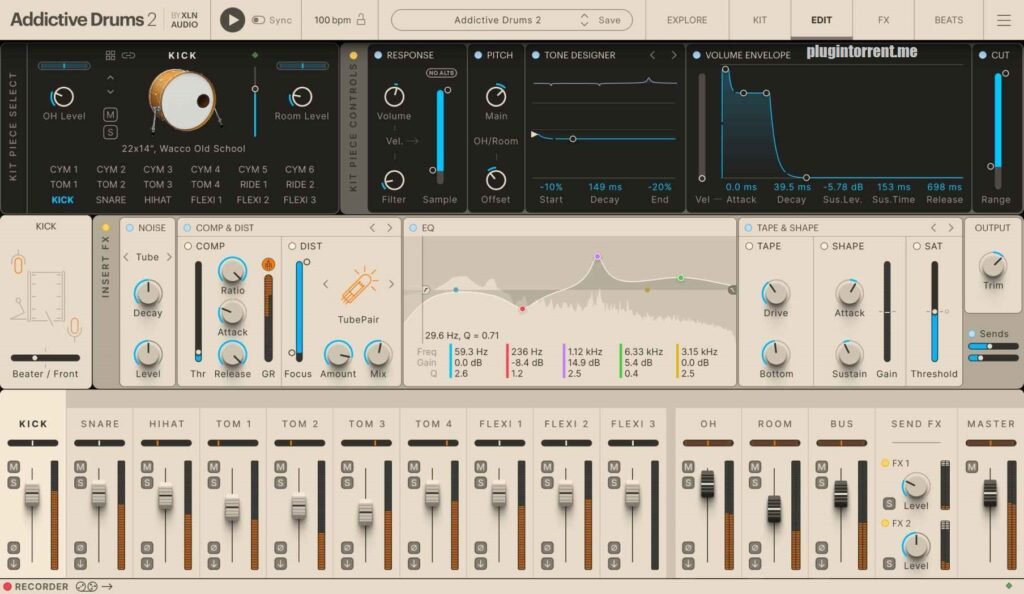Mute the SNARE mixer channel
The width and height of the screenshot is (1024, 594).
[x=80, y=467]
